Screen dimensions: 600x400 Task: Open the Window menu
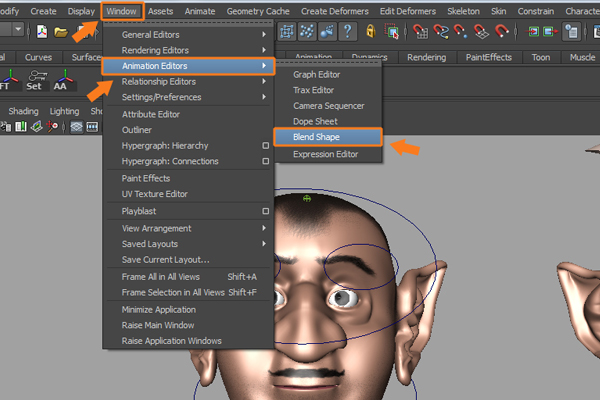click(x=121, y=11)
